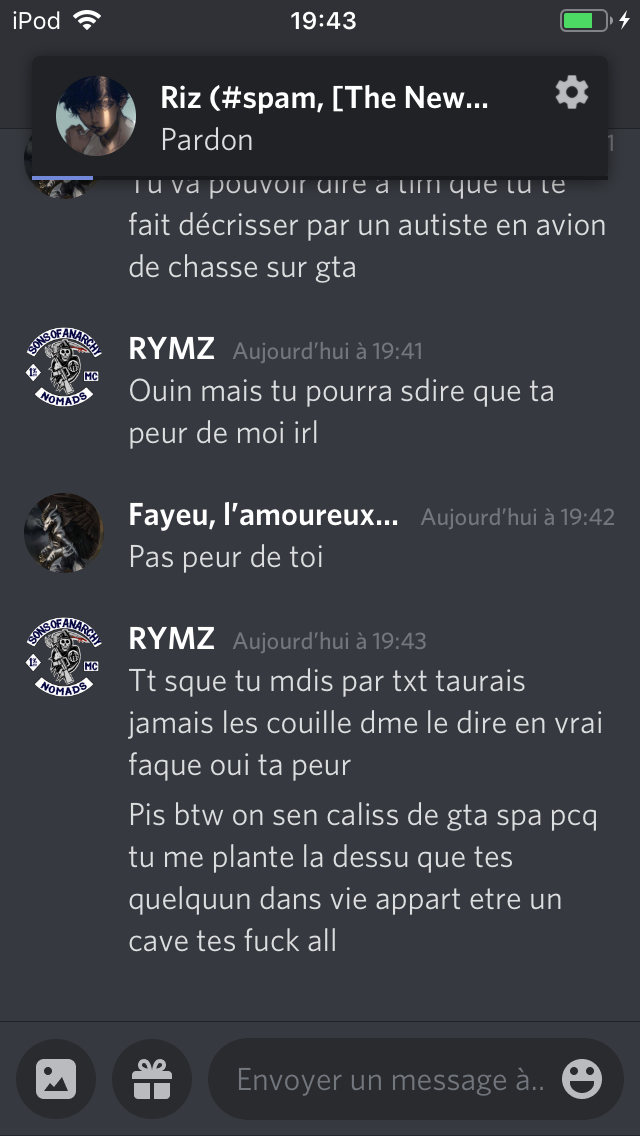Select message 'Ouin mais tu pourra sdire'
Image resolution: width=640 pixels, height=1136 pixels.
coord(341,412)
